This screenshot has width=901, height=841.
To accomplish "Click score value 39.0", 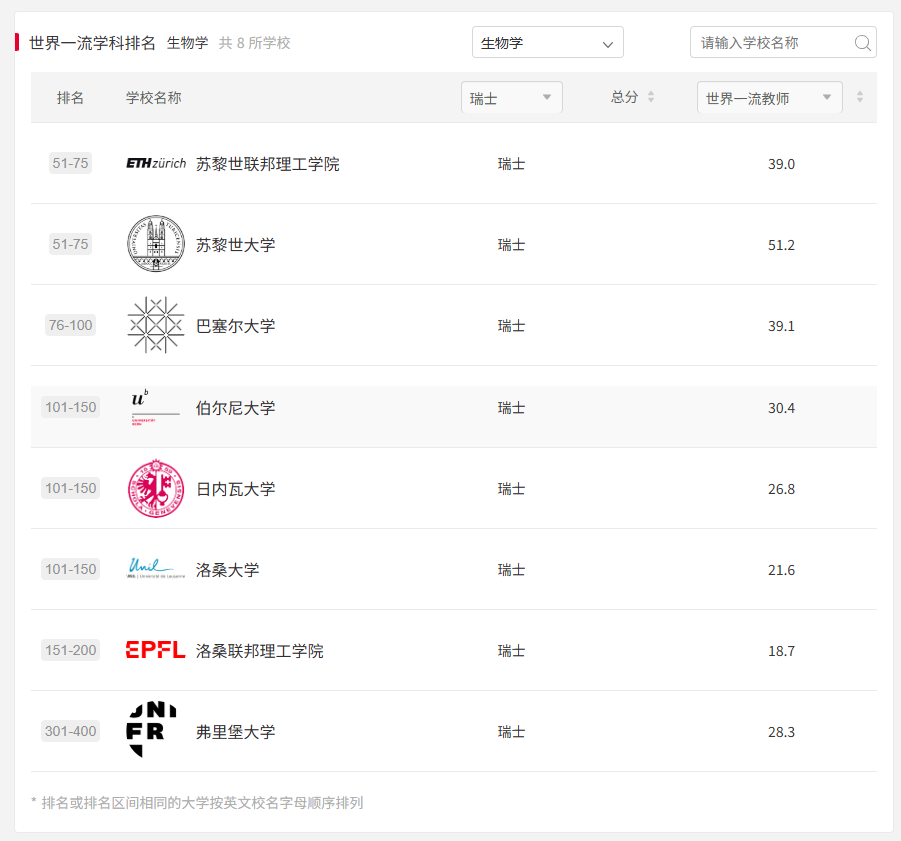I will click(781, 164).
